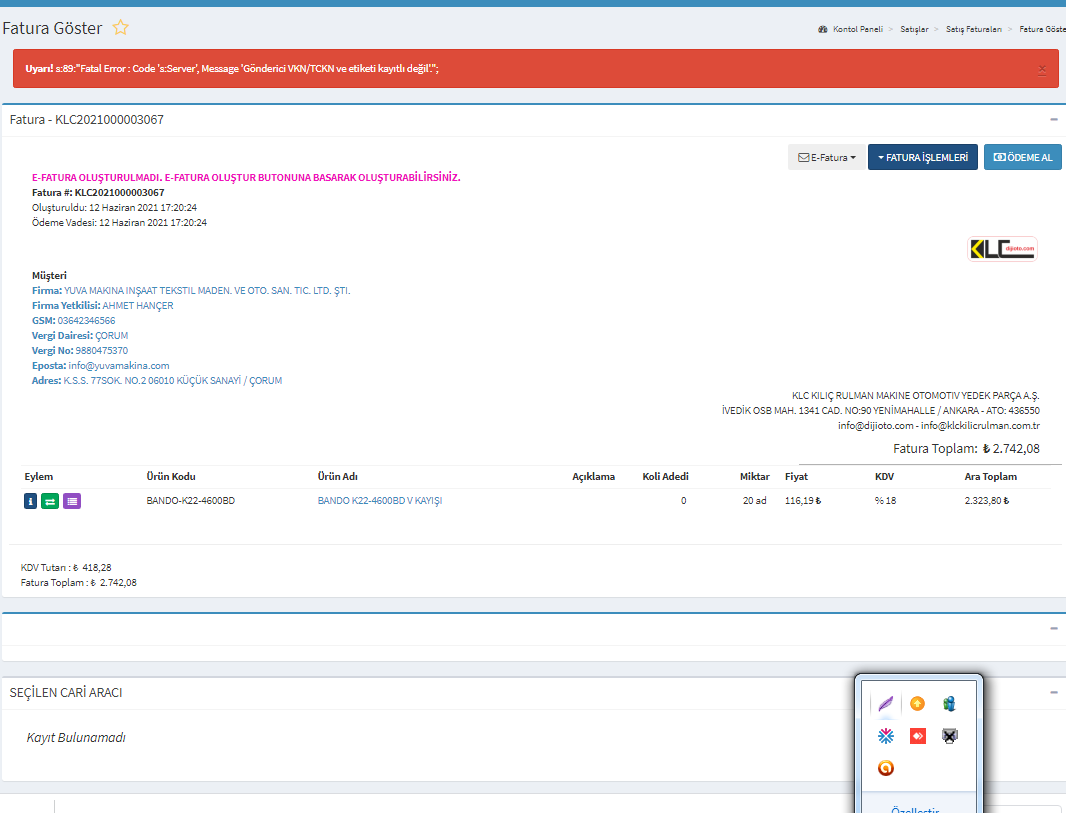Open the purple feather tray icon
This screenshot has width=1066, height=813.
point(885,704)
